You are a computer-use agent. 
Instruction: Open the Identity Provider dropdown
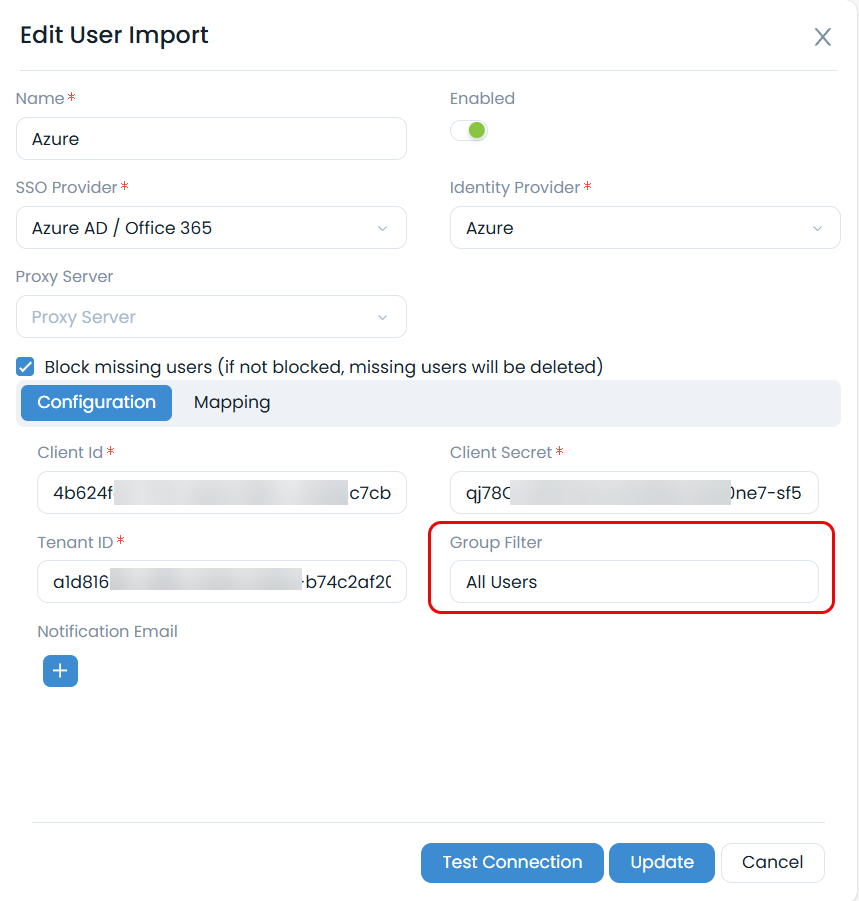click(x=645, y=228)
